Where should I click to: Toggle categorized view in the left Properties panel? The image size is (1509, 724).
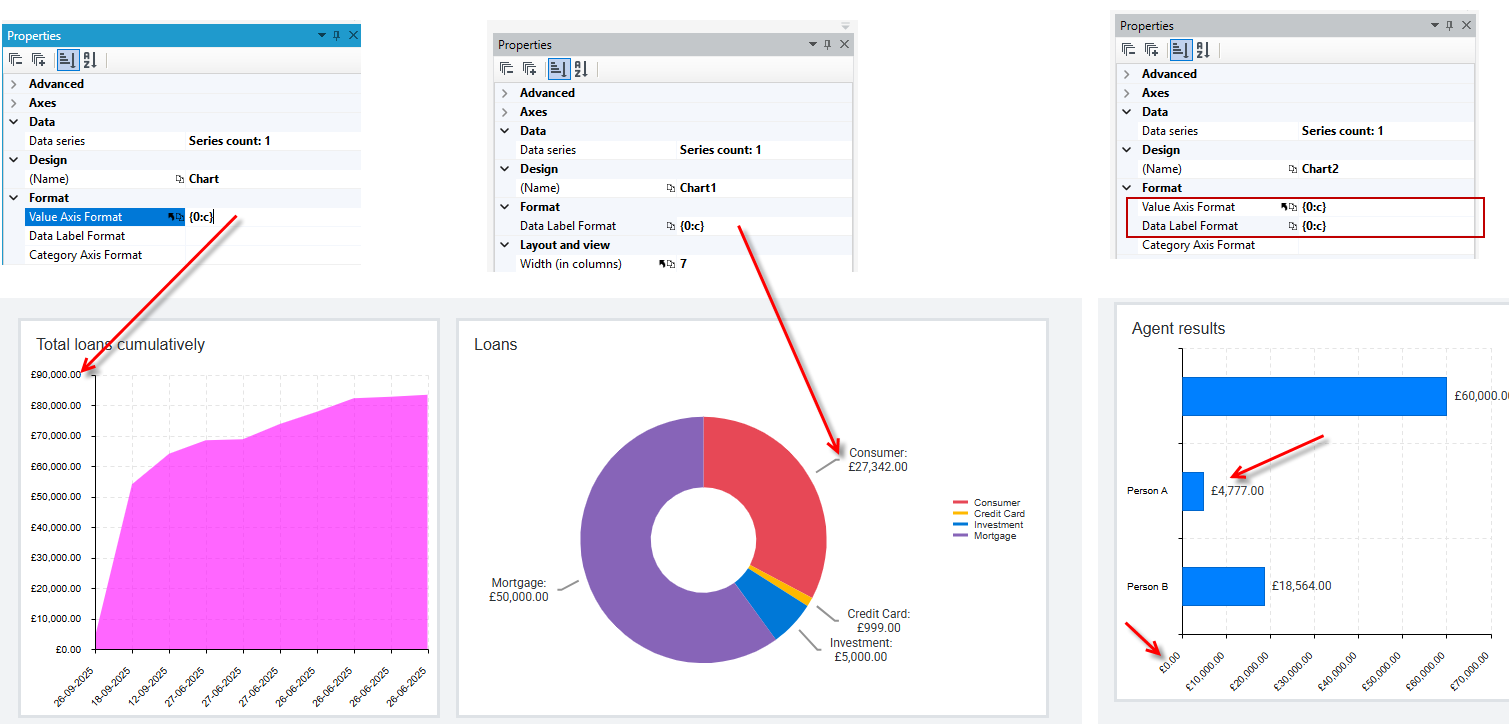tap(66, 60)
